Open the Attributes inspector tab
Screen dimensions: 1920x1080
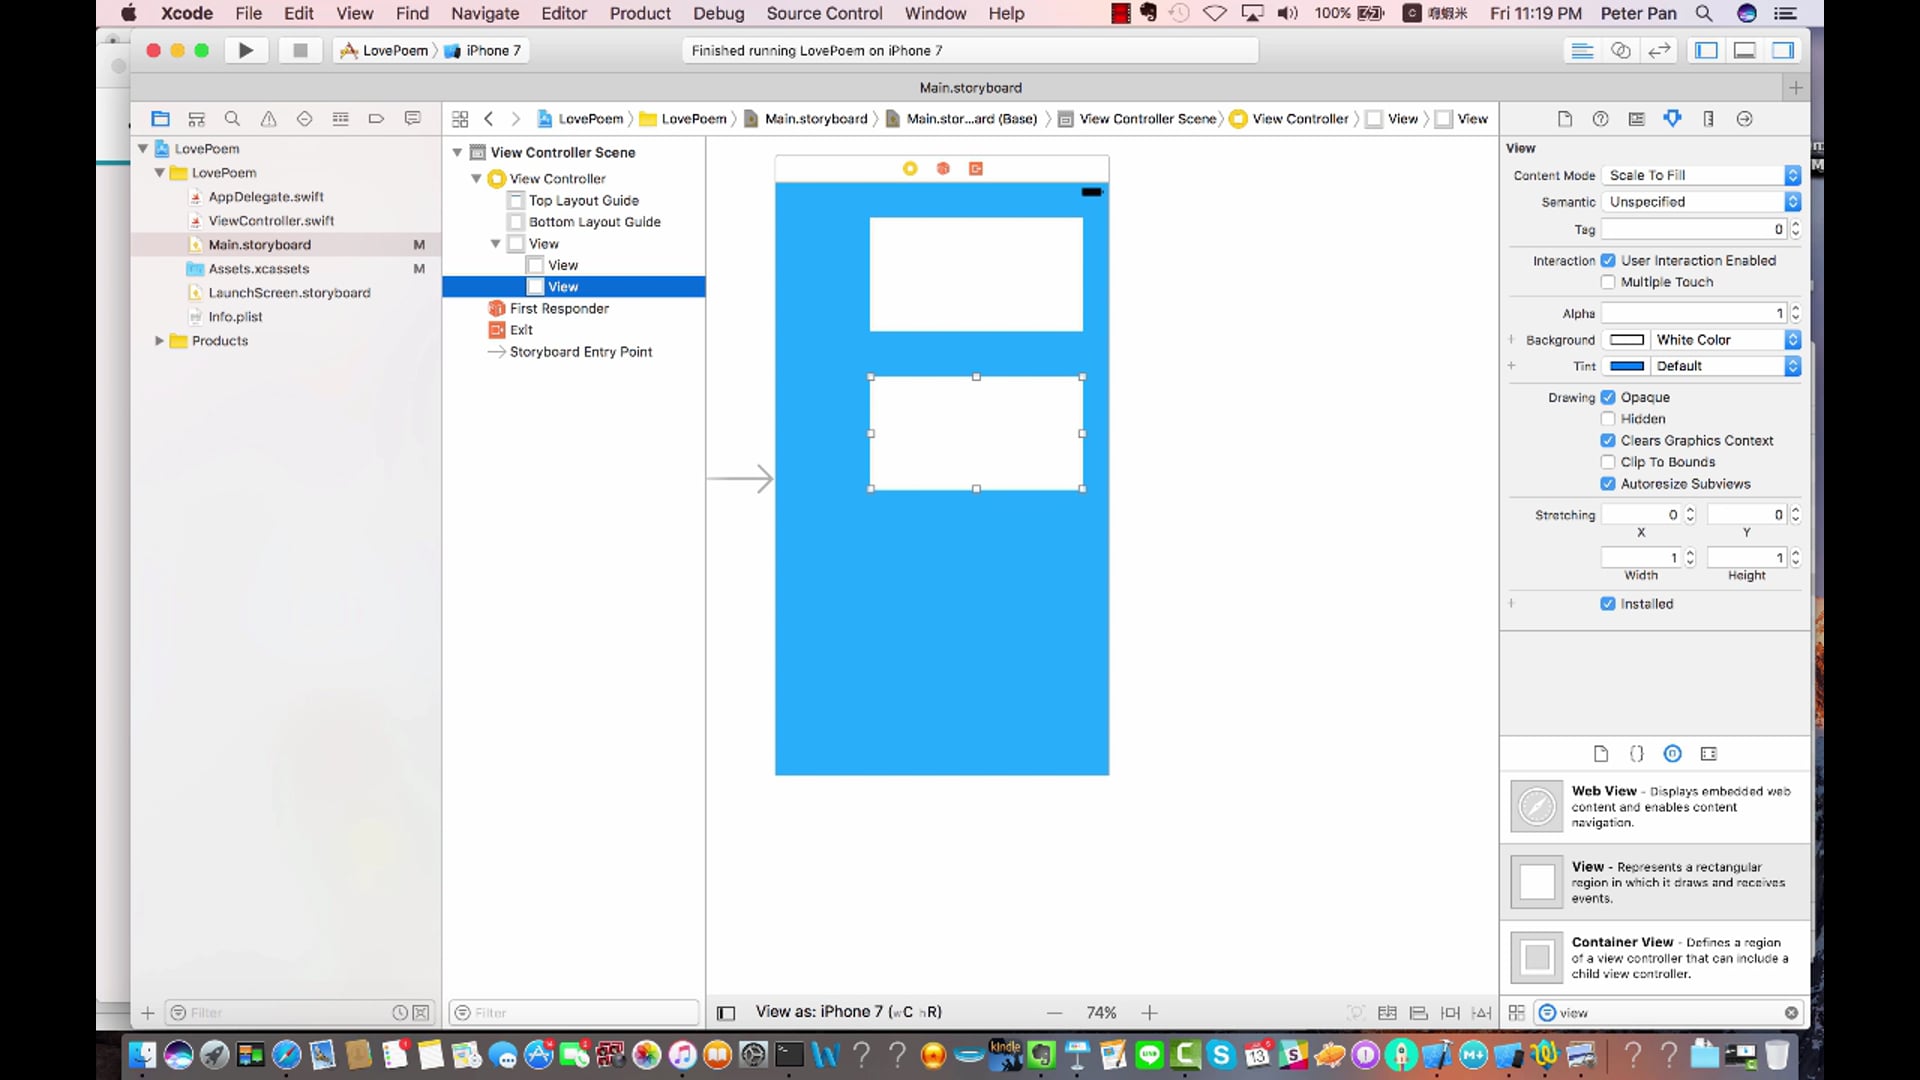(1672, 119)
